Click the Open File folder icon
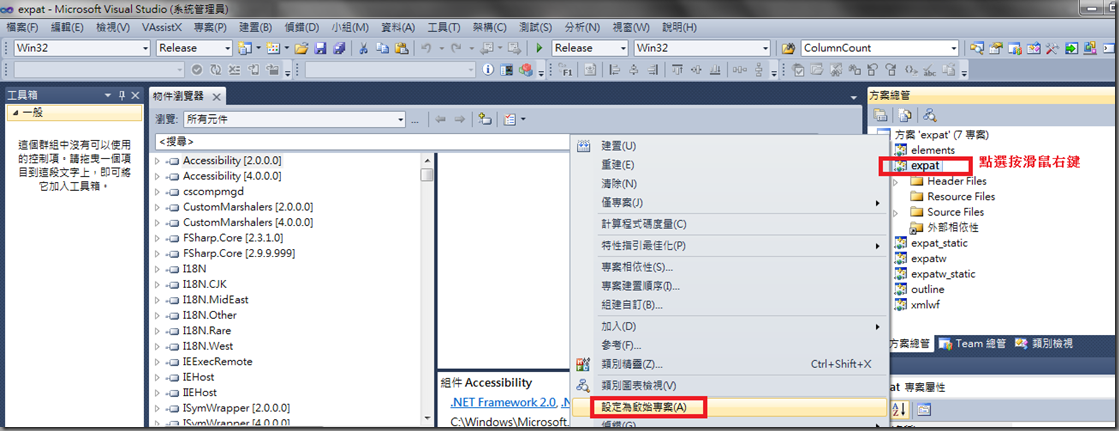Viewport: 1119px width, 431px height. click(x=301, y=49)
